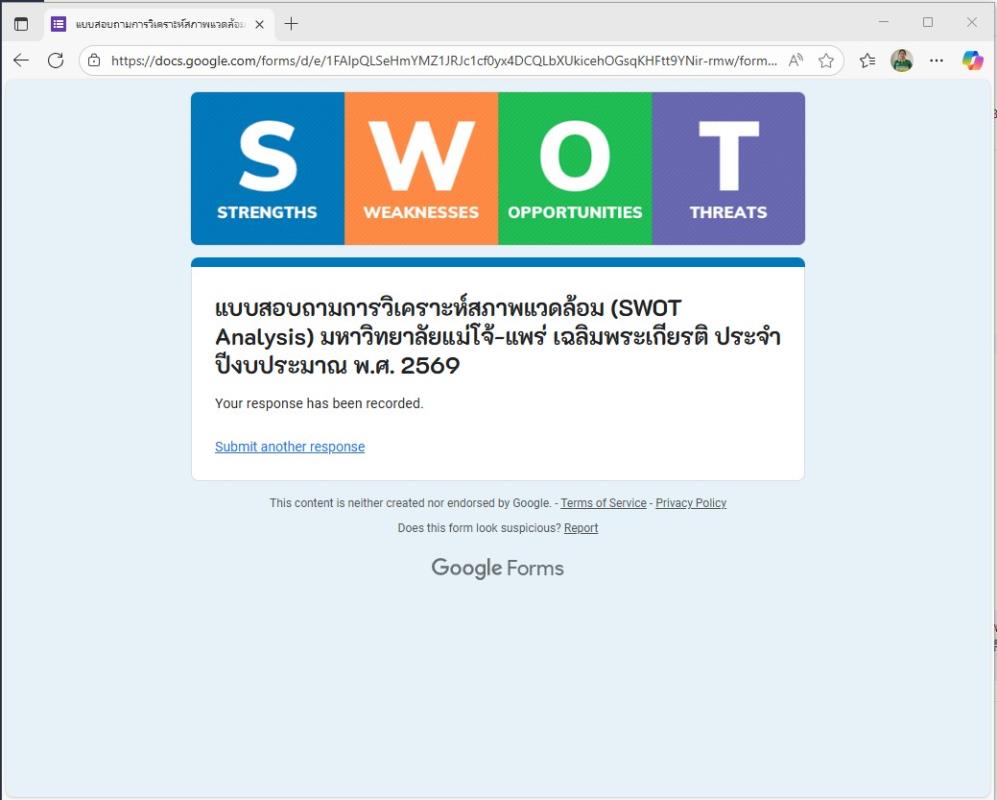This screenshot has height=800, width=997.
Task: Launch the Copilot sidebar icon
Action: [972, 60]
